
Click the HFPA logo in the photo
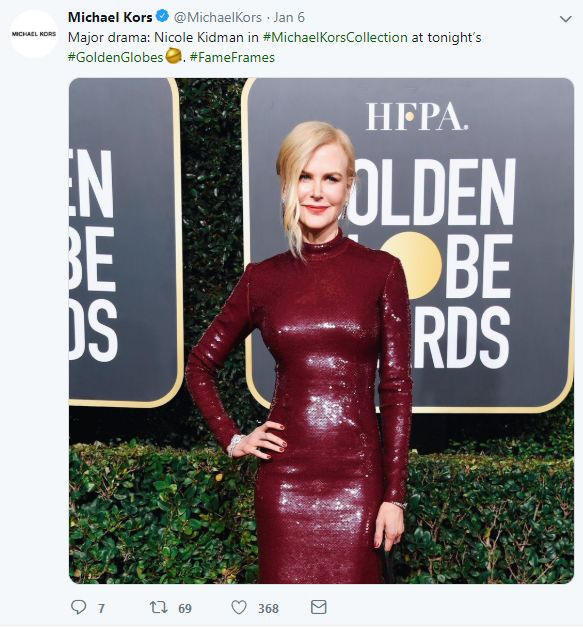click(416, 116)
